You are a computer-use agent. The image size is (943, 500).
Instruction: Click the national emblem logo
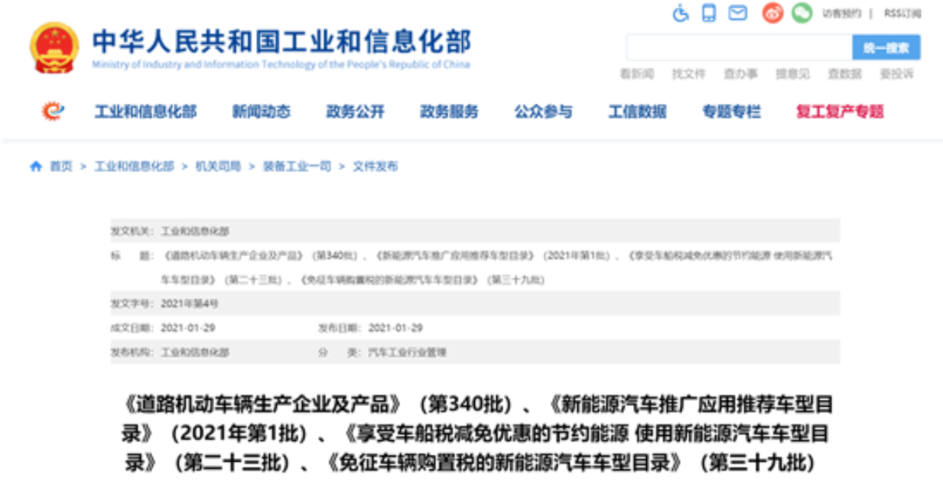click(x=54, y=48)
